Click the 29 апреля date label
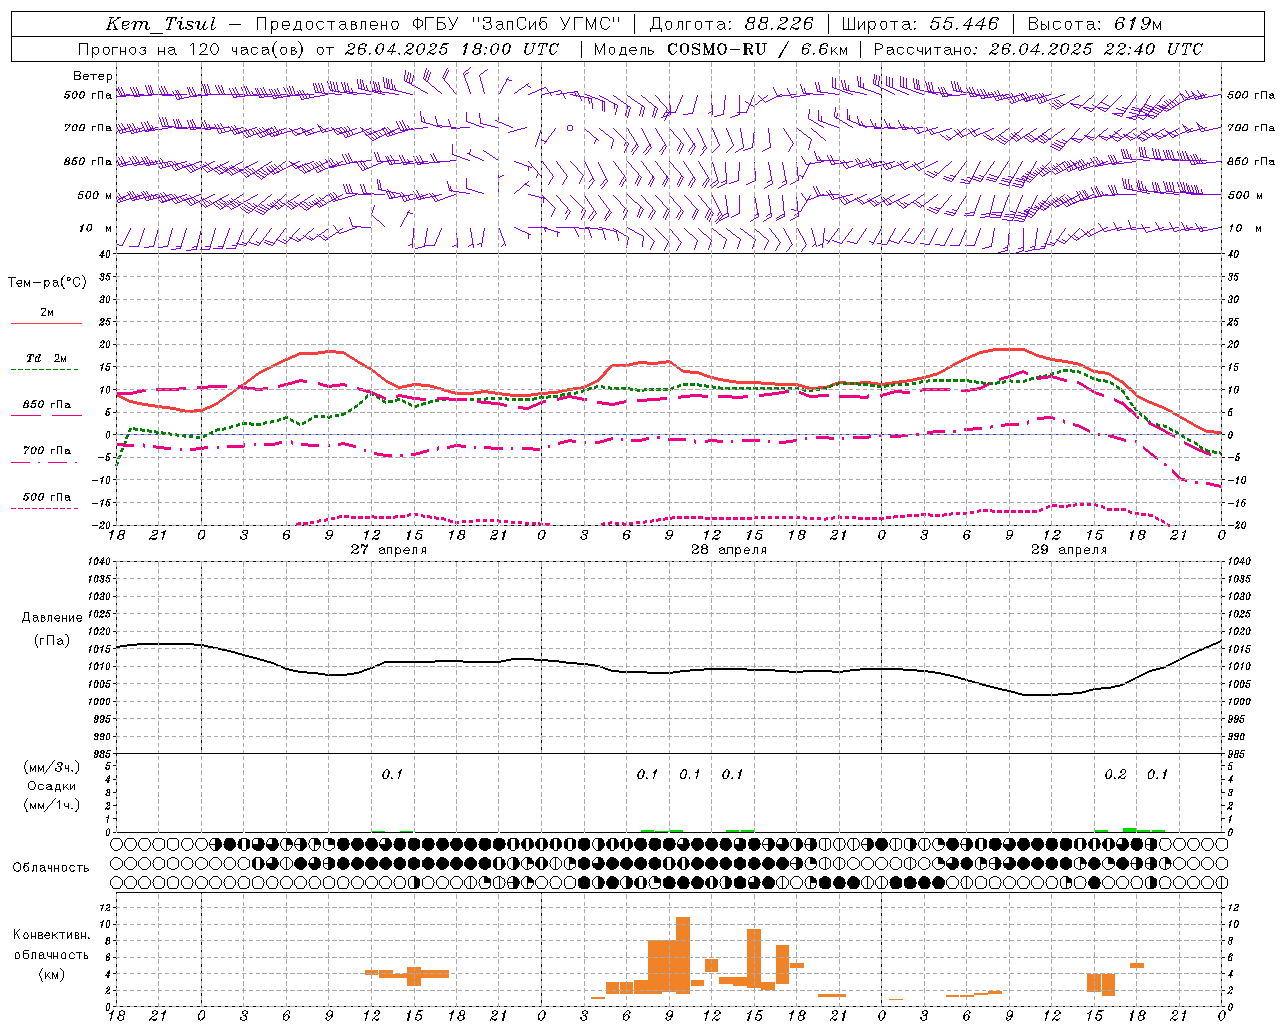 [1070, 550]
